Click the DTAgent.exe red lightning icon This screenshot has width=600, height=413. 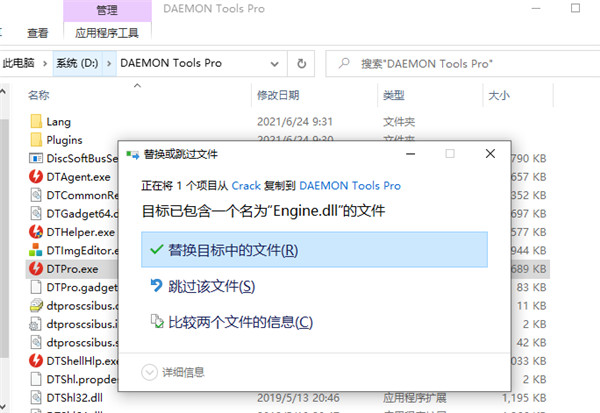[36, 176]
